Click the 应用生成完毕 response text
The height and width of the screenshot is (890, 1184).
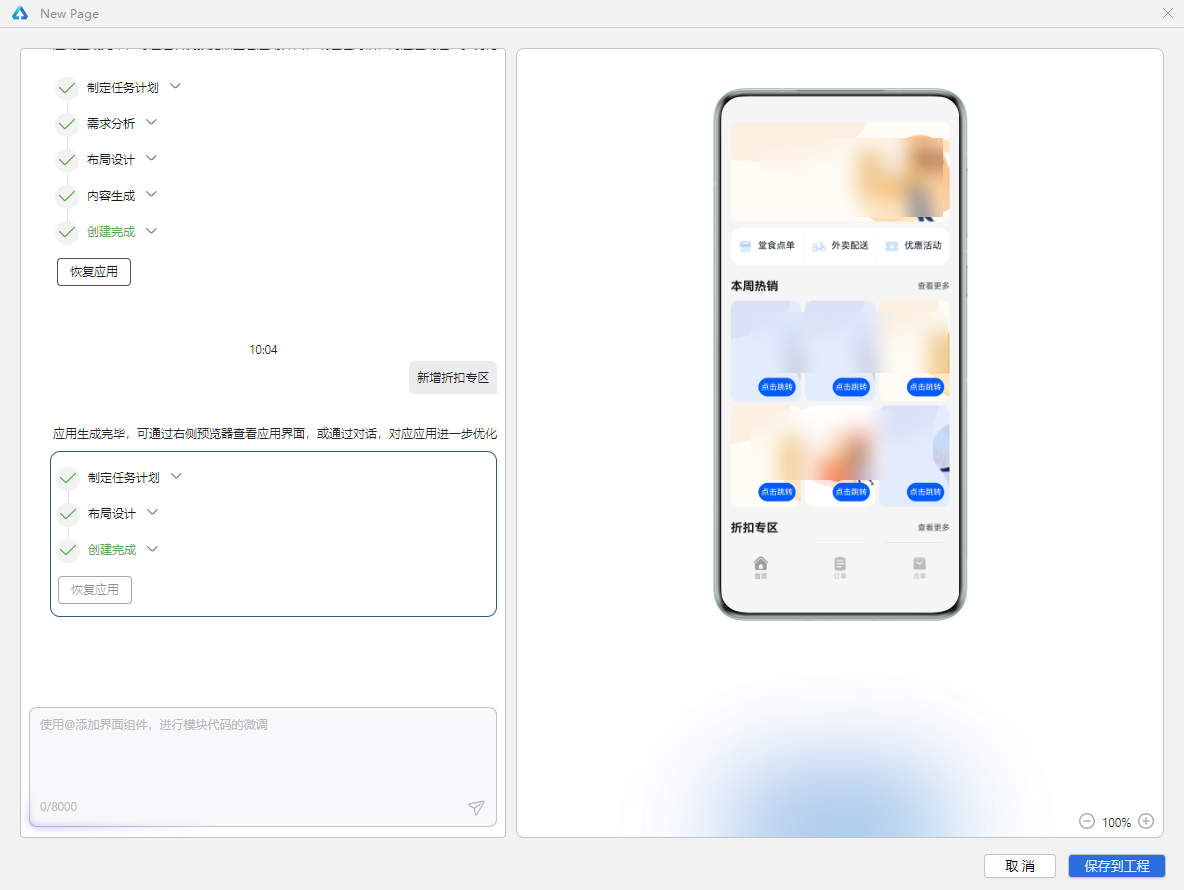pos(275,433)
